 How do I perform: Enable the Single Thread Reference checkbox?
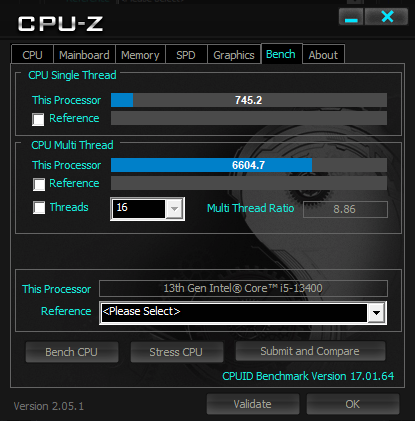38,119
